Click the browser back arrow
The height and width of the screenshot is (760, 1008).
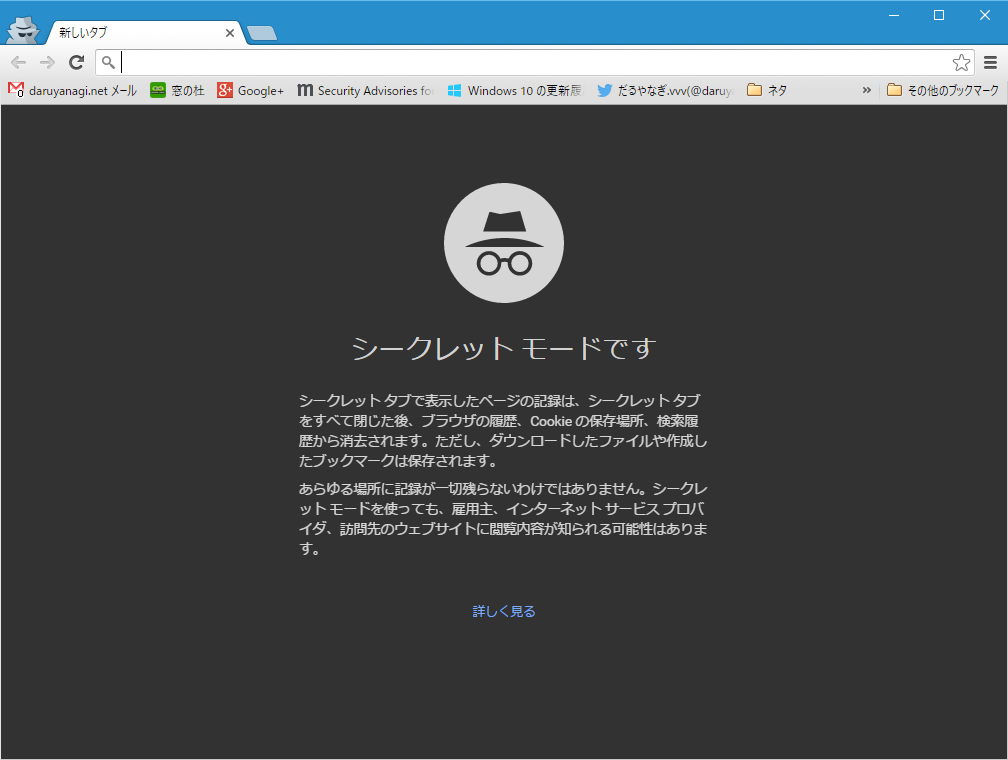(19, 62)
